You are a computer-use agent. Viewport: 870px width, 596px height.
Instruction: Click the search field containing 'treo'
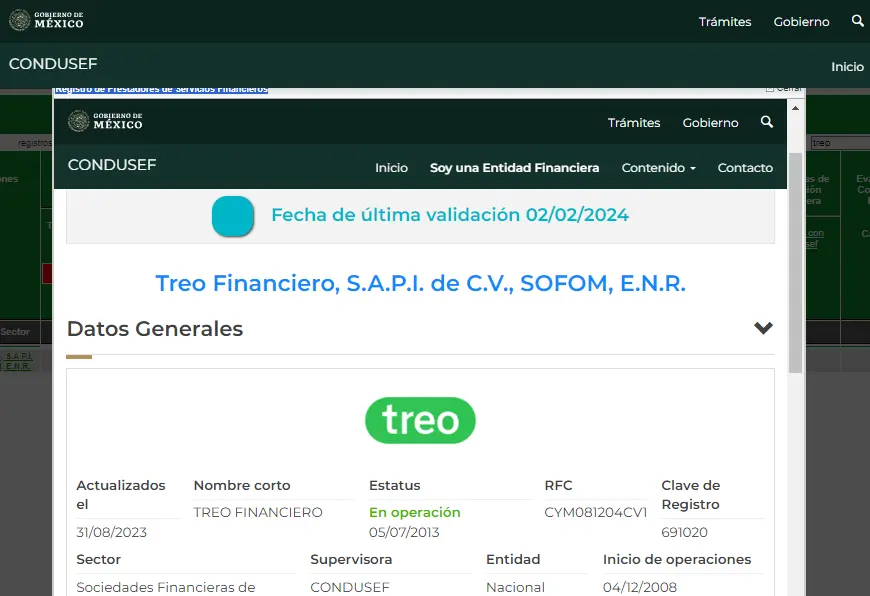tap(838, 143)
